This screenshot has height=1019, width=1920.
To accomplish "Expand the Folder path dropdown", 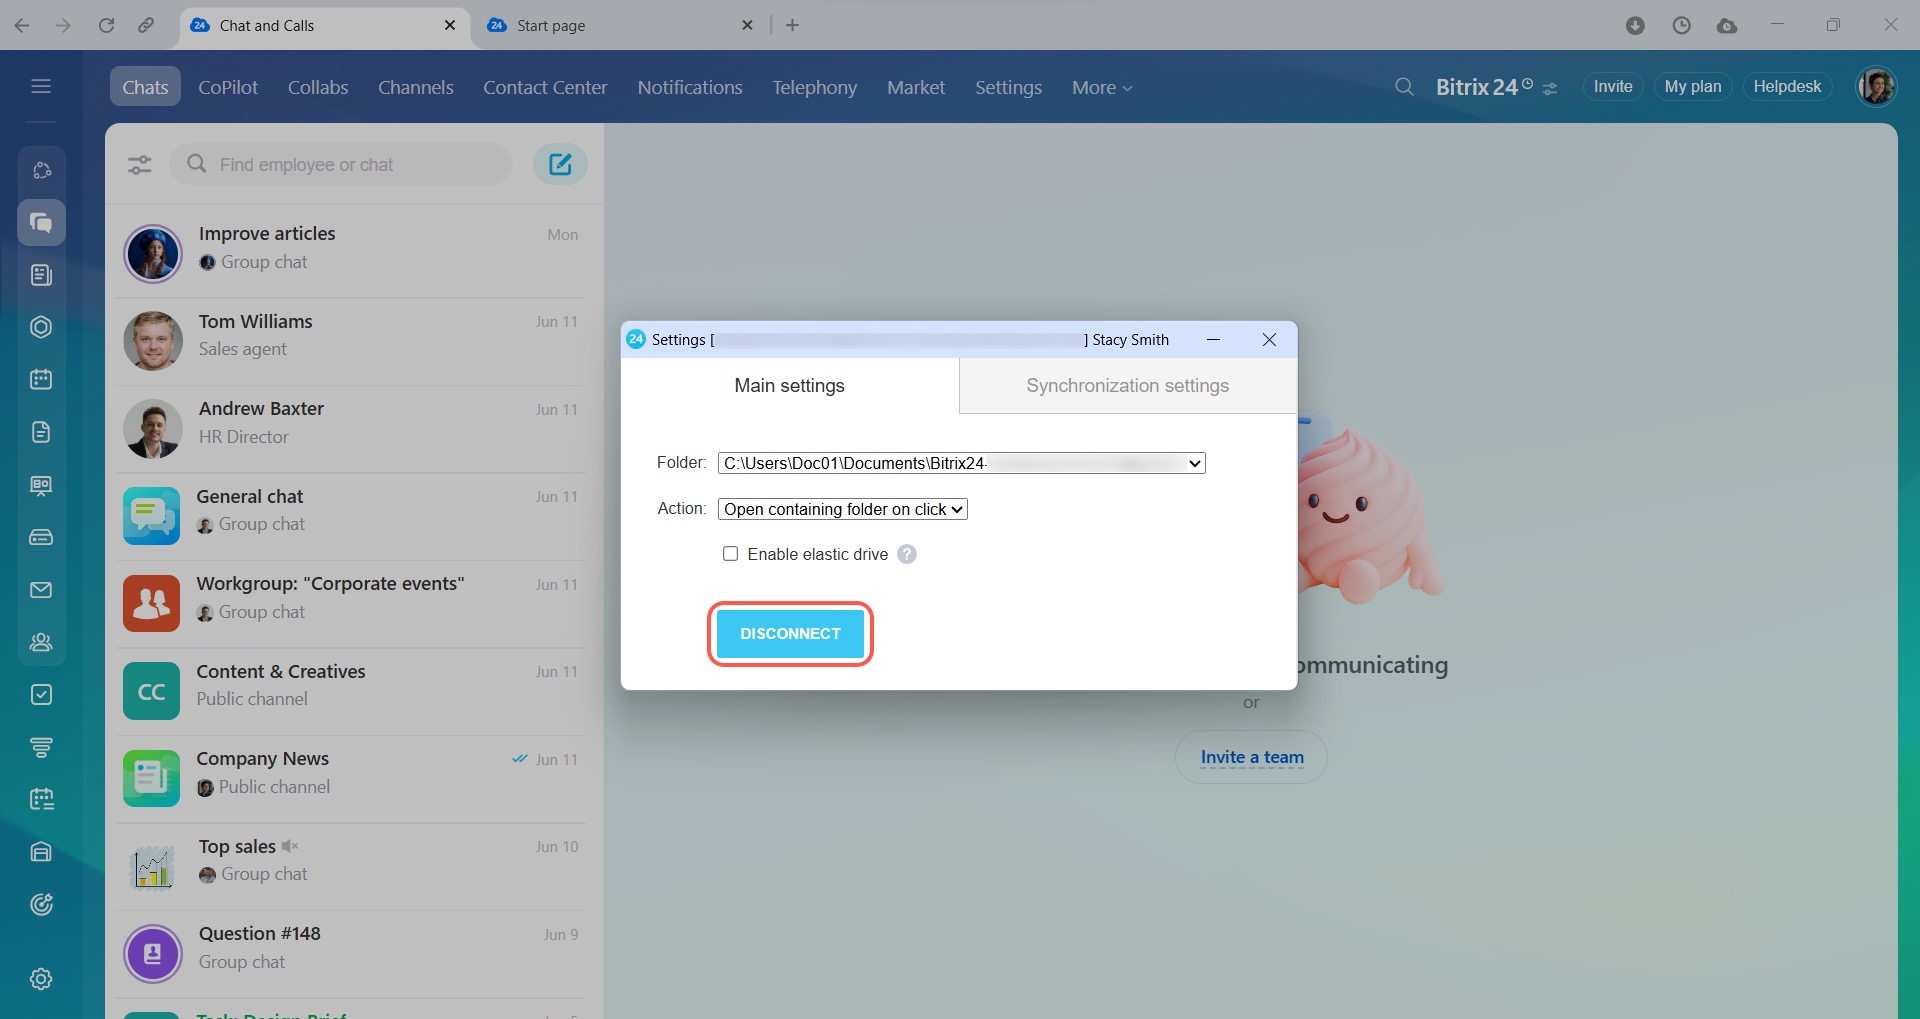I will click(x=1194, y=463).
